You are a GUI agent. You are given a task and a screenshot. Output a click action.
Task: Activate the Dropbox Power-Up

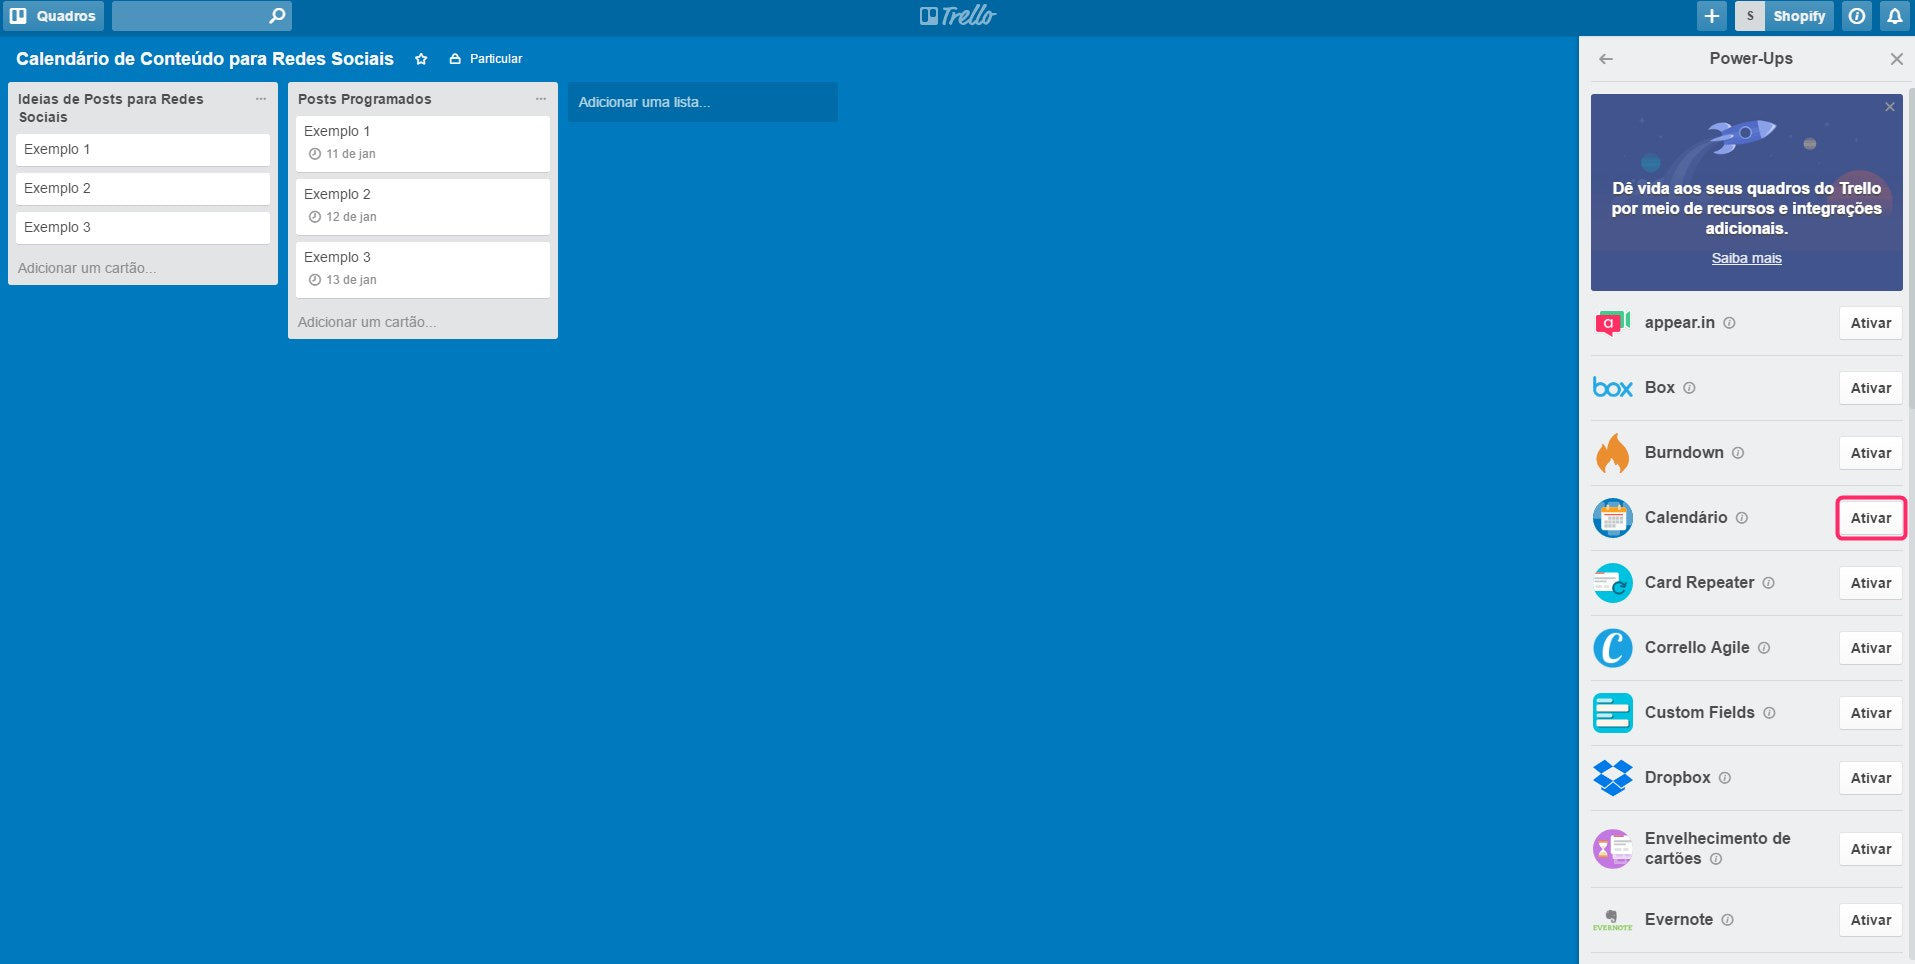1870,778
